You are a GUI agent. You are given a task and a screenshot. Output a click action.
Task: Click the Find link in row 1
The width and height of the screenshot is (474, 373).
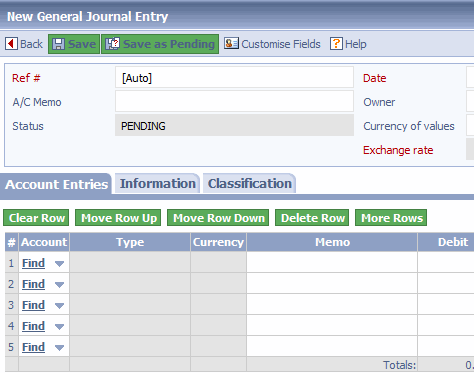coord(33,263)
